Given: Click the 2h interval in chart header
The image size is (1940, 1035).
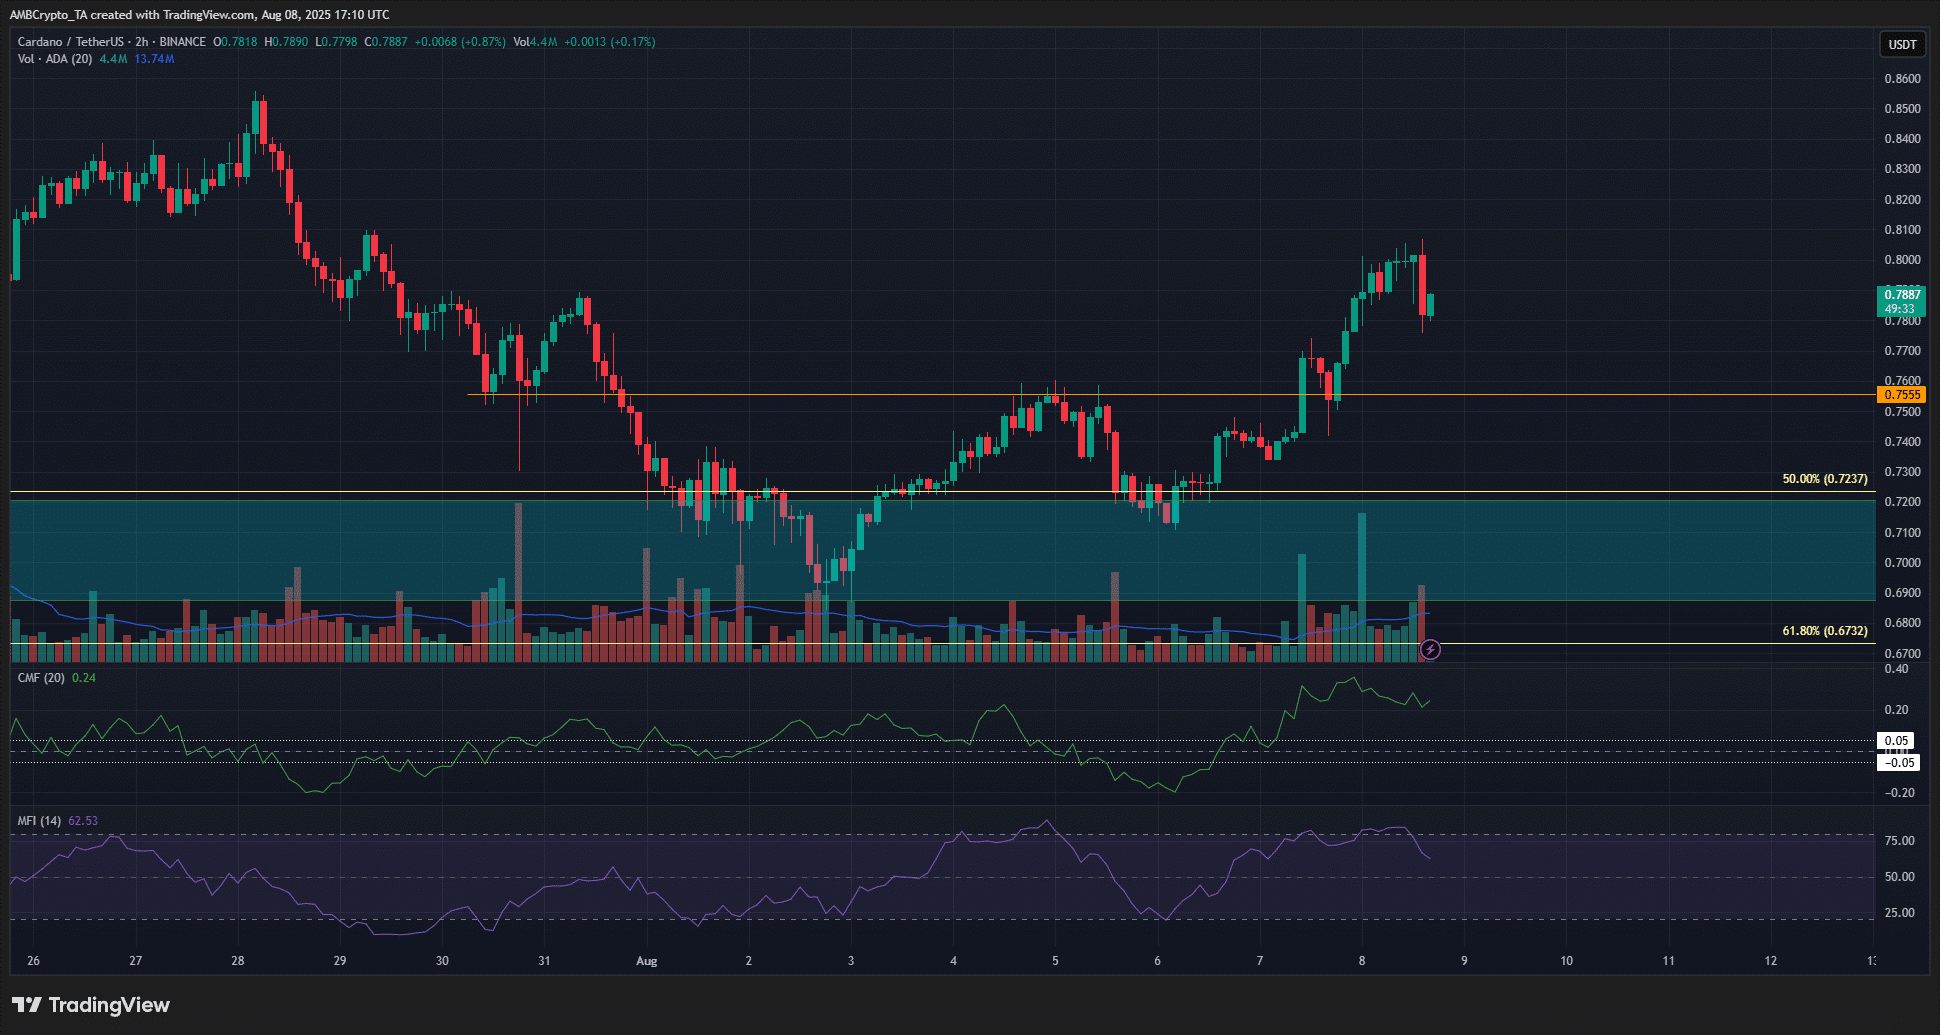Looking at the screenshot, I should click(142, 42).
